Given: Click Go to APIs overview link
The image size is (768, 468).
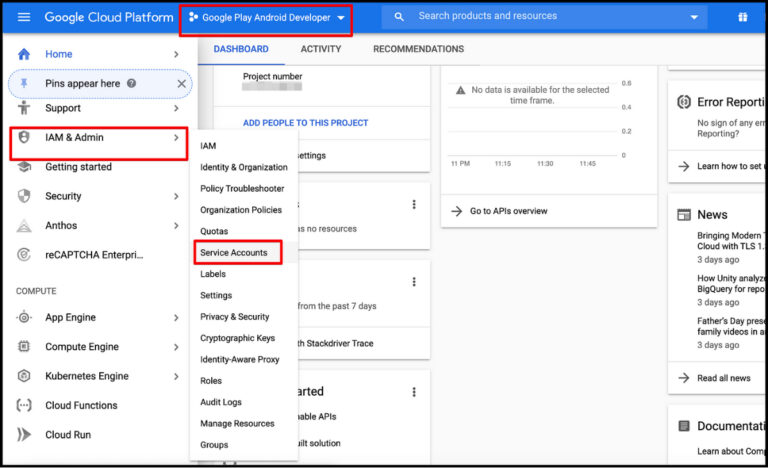Looking at the screenshot, I should pyautogui.click(x=508, y=211).
